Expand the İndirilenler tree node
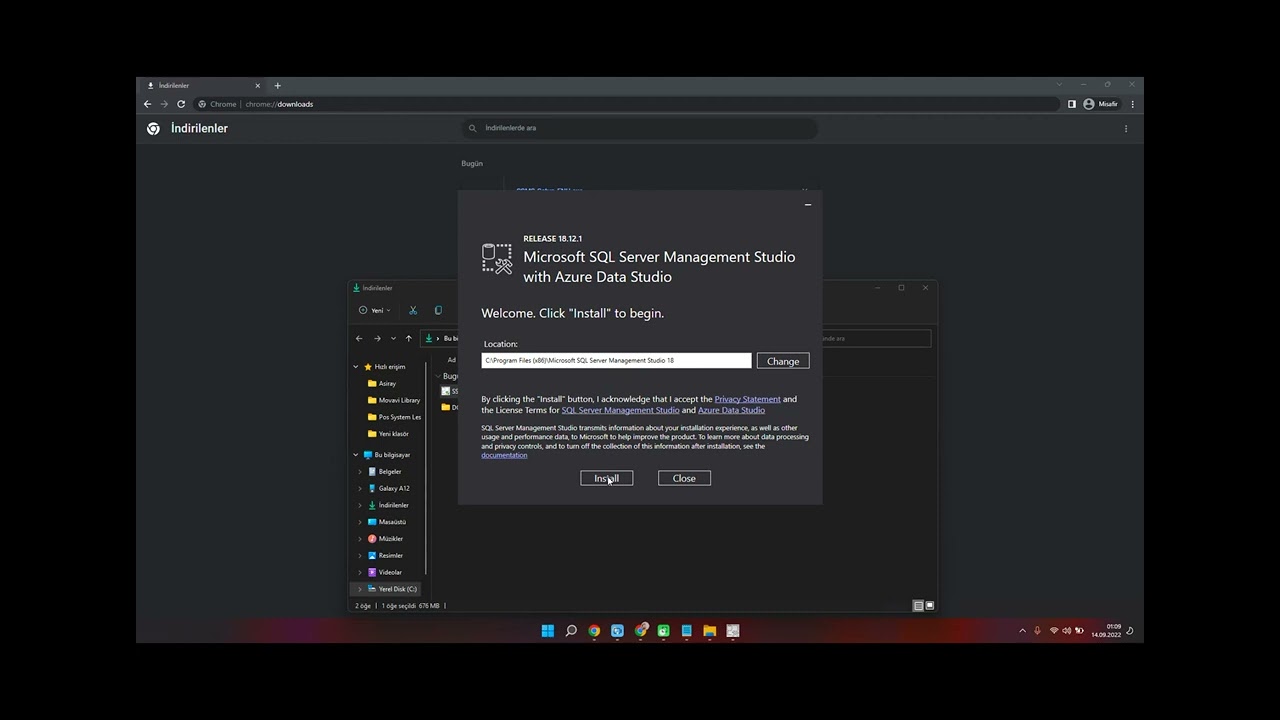The width and height of the screenshot is (1280, 720). (x=360, y=505)
